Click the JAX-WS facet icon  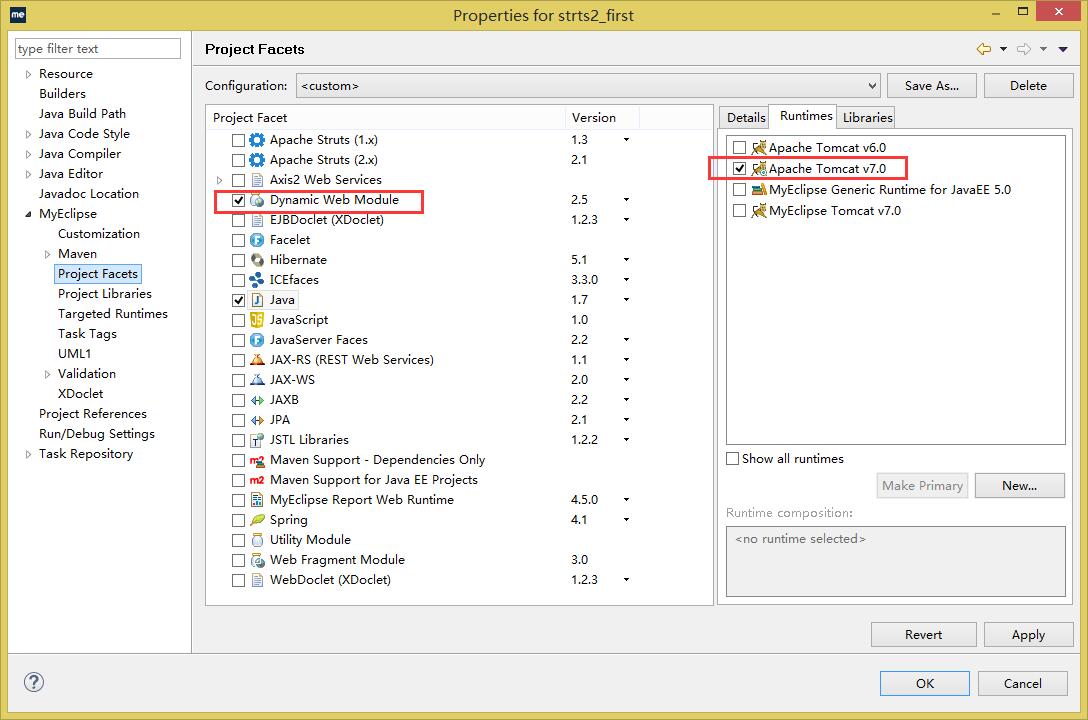(257, 380)
